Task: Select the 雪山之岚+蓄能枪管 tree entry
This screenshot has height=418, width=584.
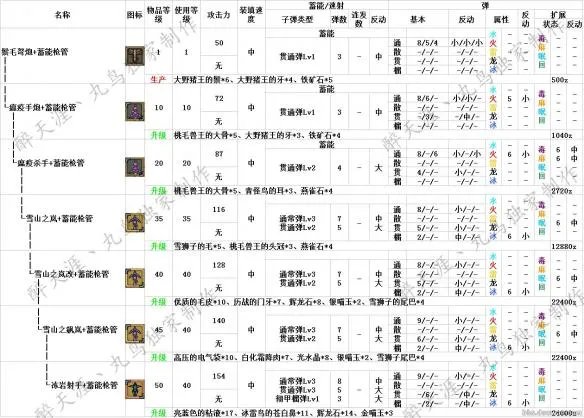Action: click(59, 218)
